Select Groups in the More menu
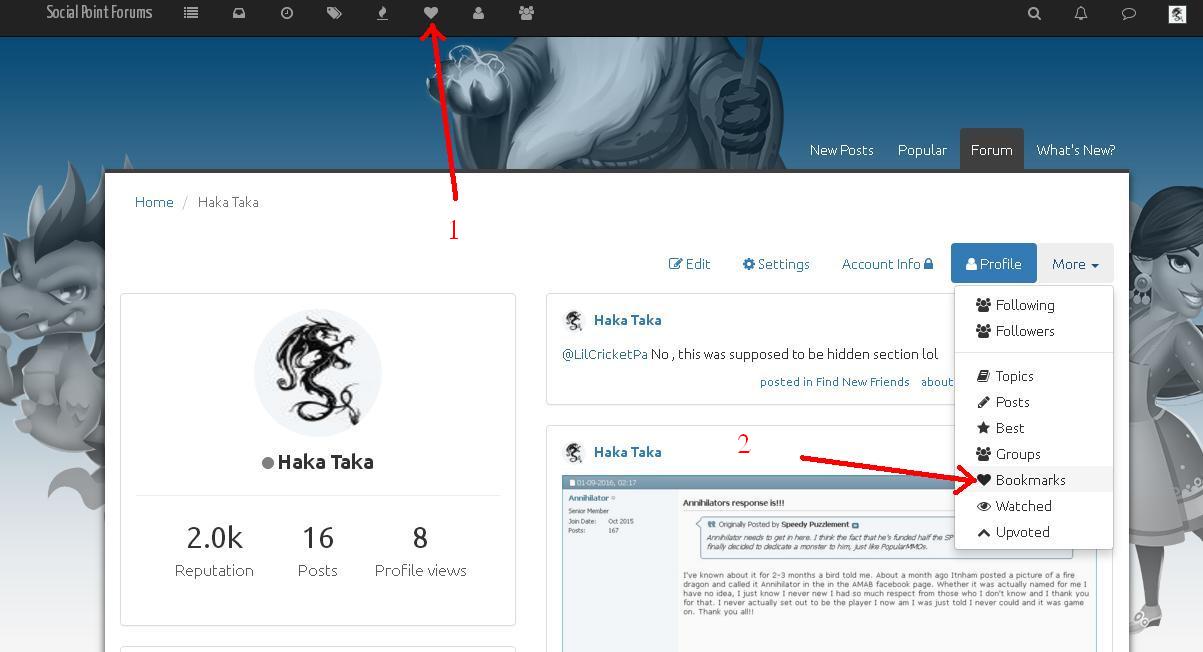Screen dimensions: 1203x652 point(1034,454)
